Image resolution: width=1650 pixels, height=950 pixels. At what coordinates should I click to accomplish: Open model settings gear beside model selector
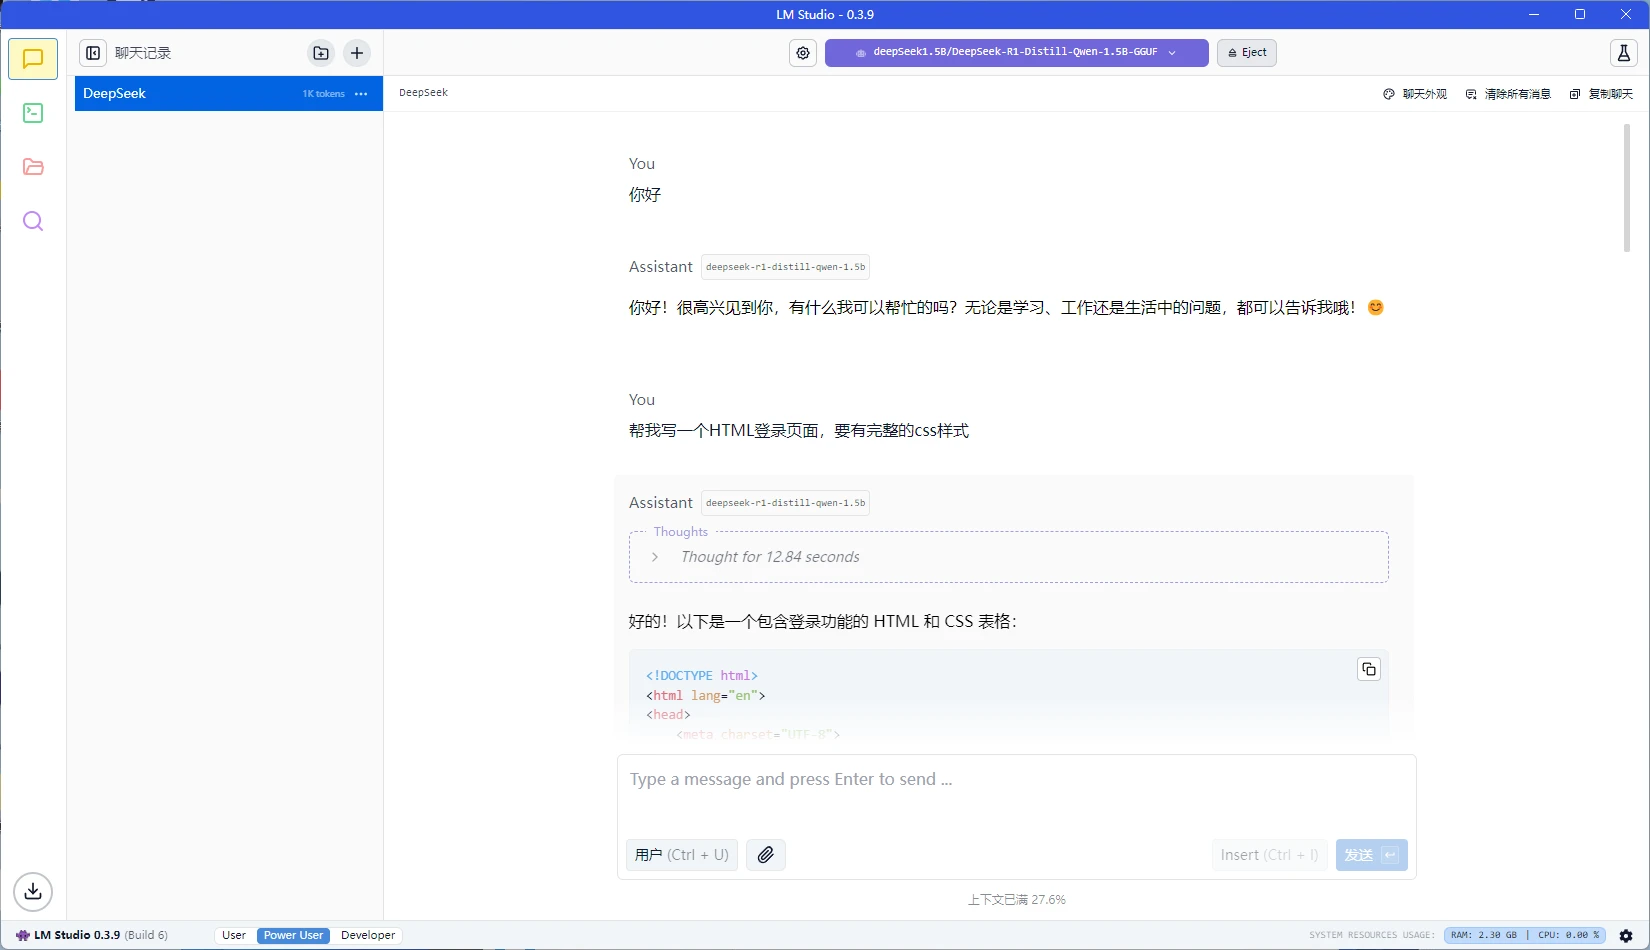(803, 53)
